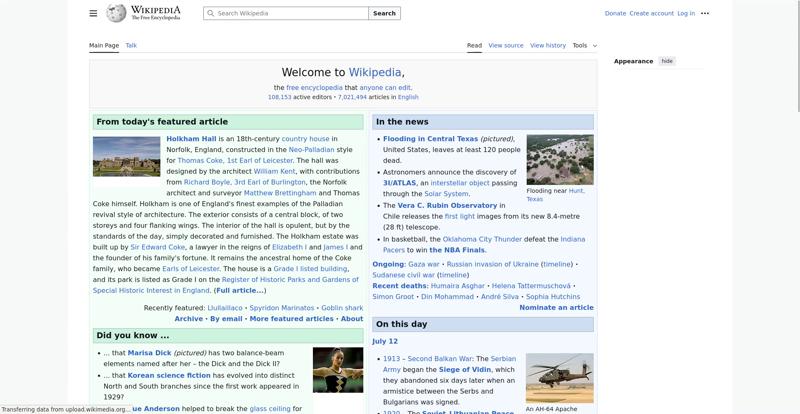Open the glass ceiling link
800x414 pixels.
coord(270,409)
